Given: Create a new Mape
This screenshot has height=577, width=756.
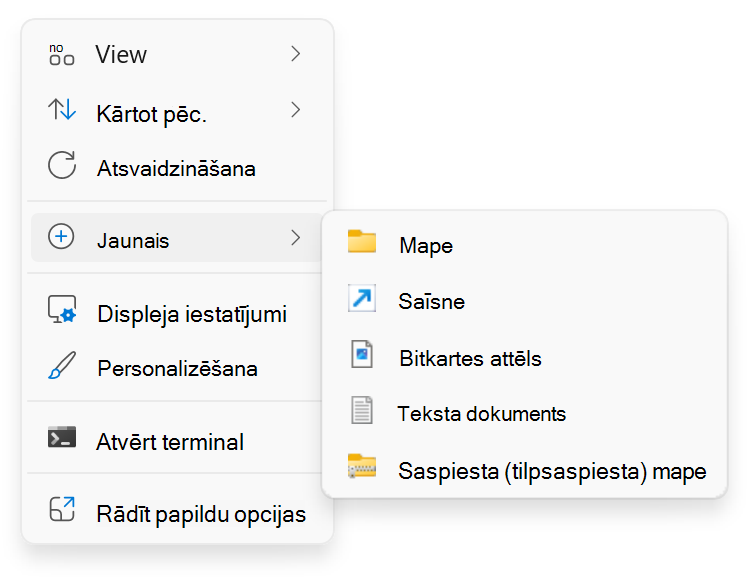Looking at the screenshot, I should pos(525,245).
